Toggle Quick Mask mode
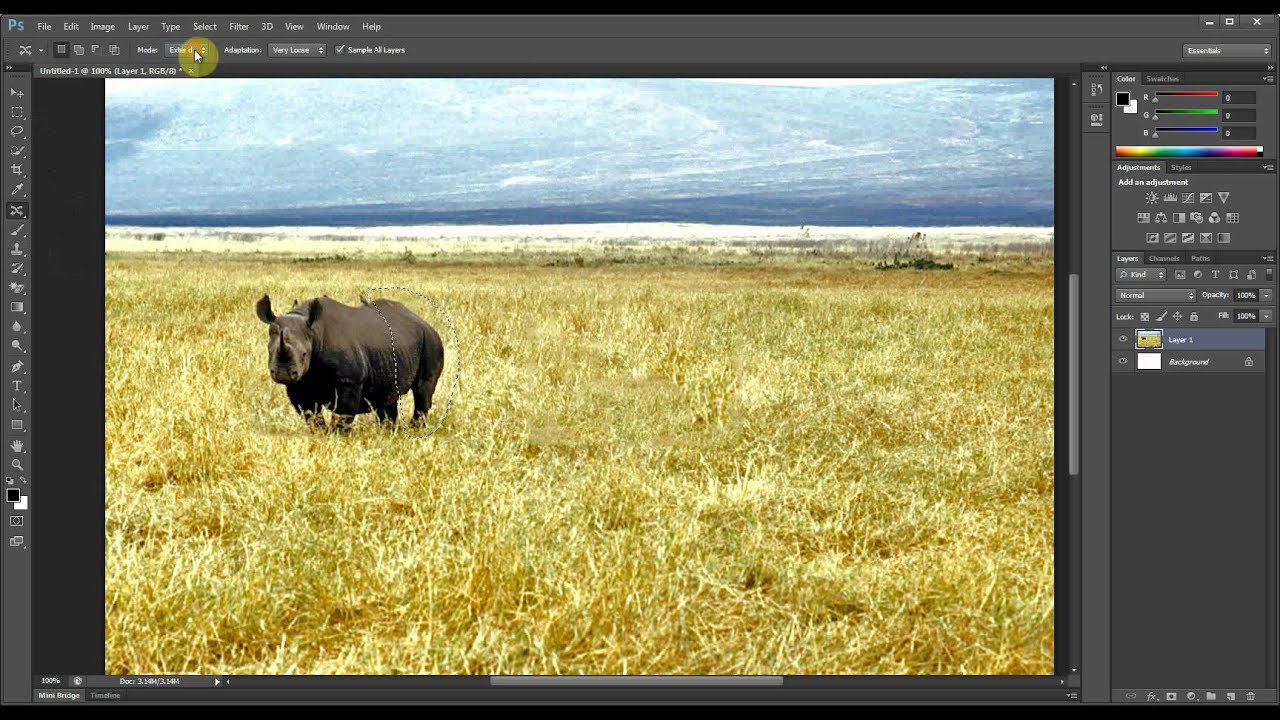 point(17,521)
